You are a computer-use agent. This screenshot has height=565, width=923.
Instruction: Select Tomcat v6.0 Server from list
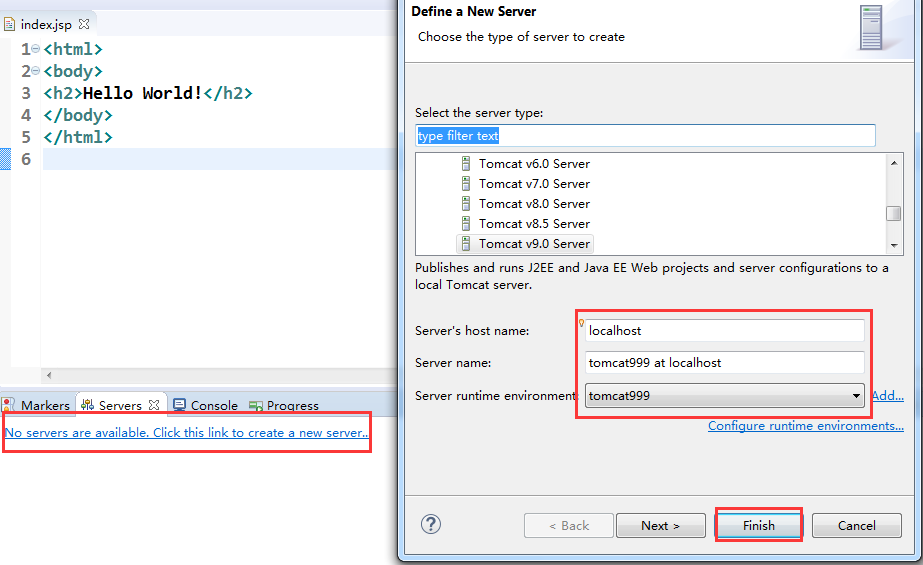534,164
